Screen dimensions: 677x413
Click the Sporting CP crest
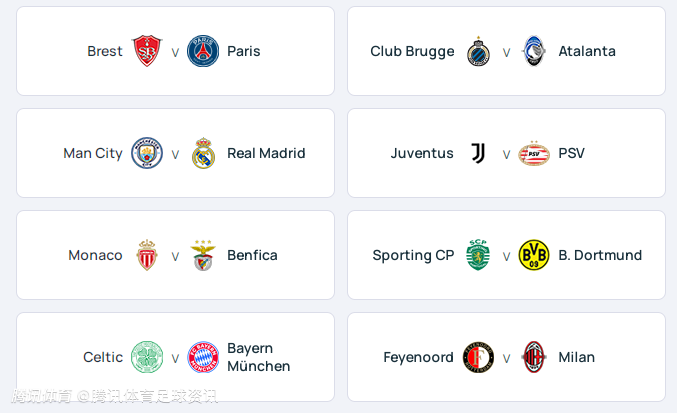478,255
